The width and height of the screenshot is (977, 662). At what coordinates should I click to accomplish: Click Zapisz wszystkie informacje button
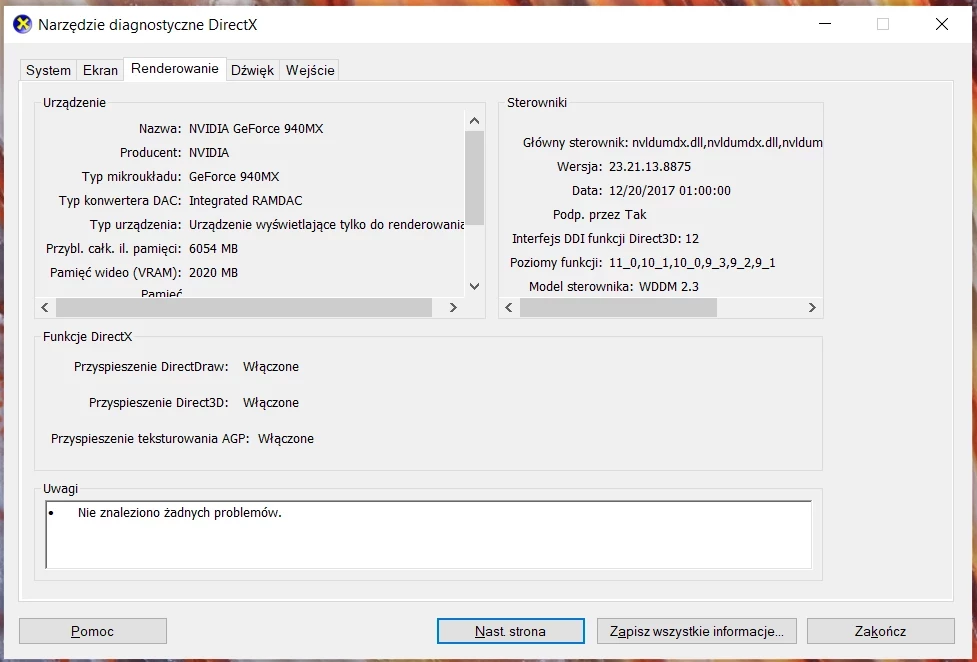[697, 631]
